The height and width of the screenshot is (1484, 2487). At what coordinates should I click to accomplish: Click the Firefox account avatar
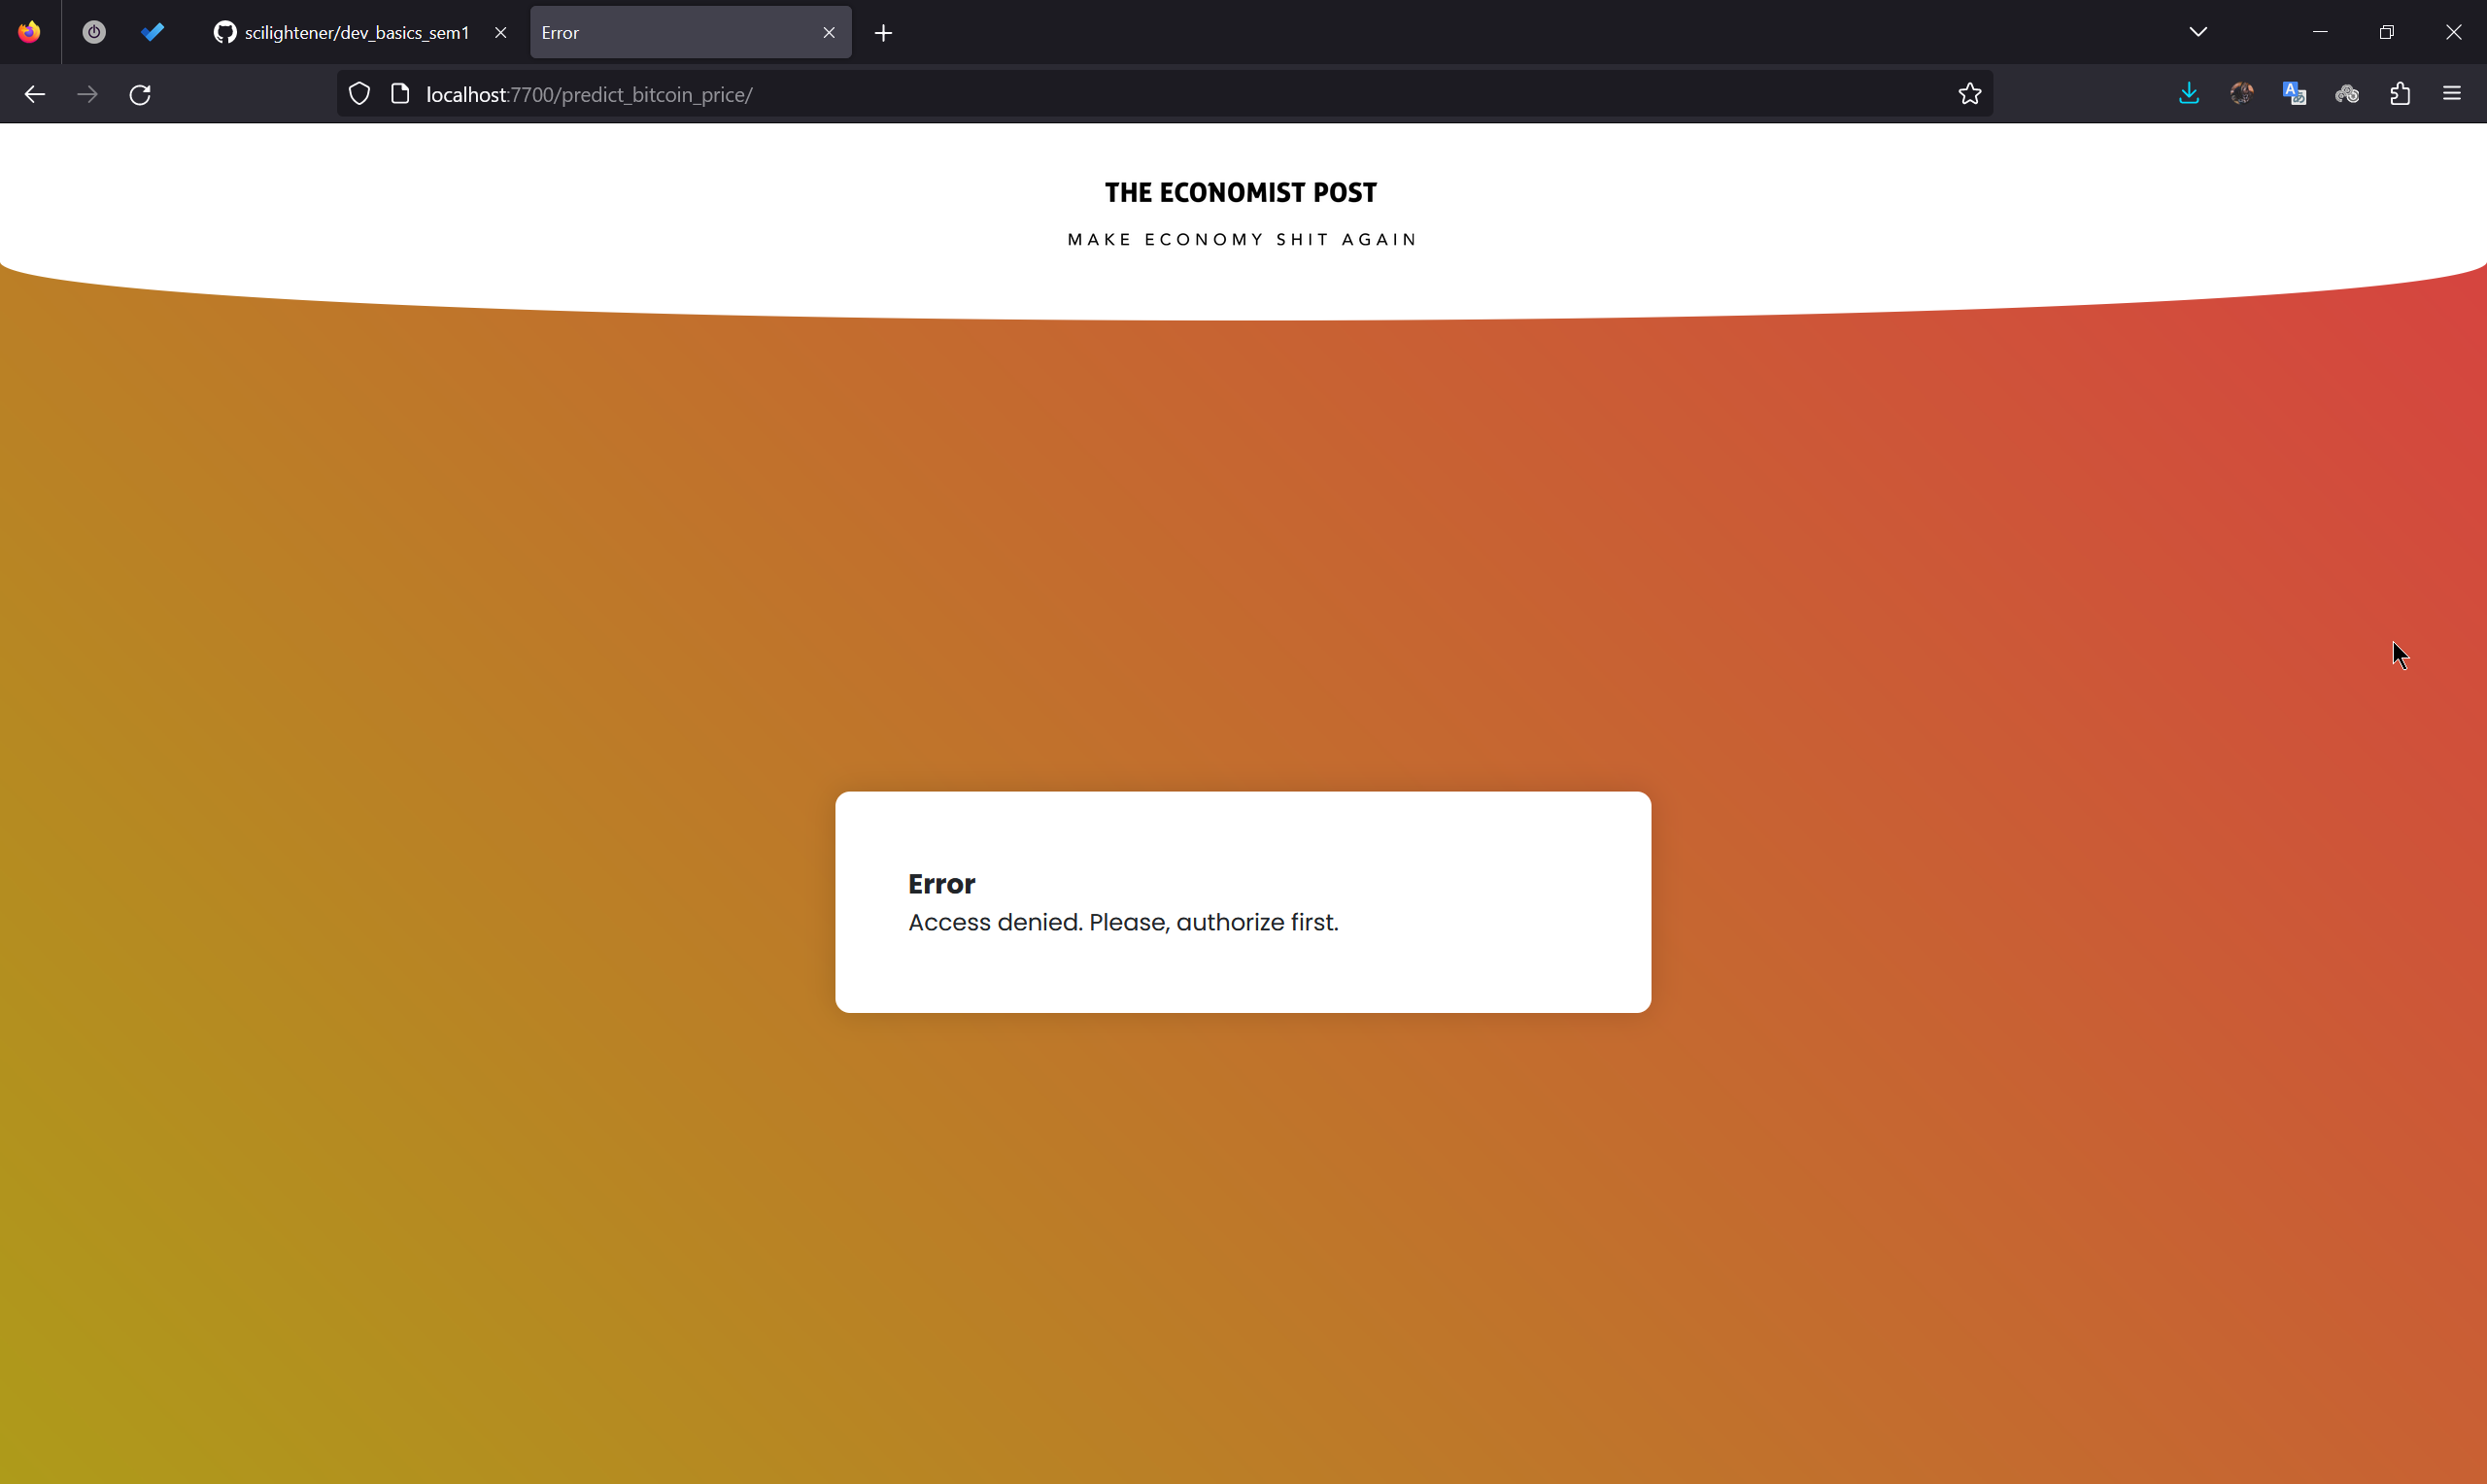pyautogui.click(x=2241, y=93)
